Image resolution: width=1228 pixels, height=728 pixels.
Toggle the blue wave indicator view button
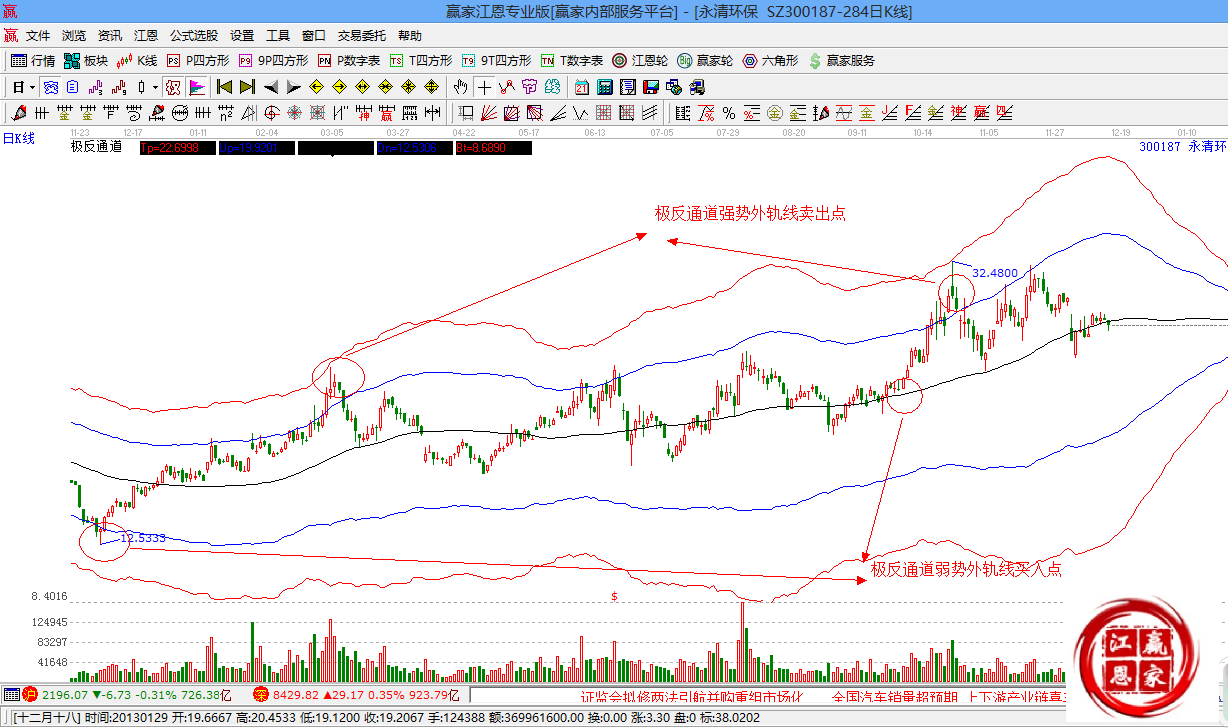49,87
